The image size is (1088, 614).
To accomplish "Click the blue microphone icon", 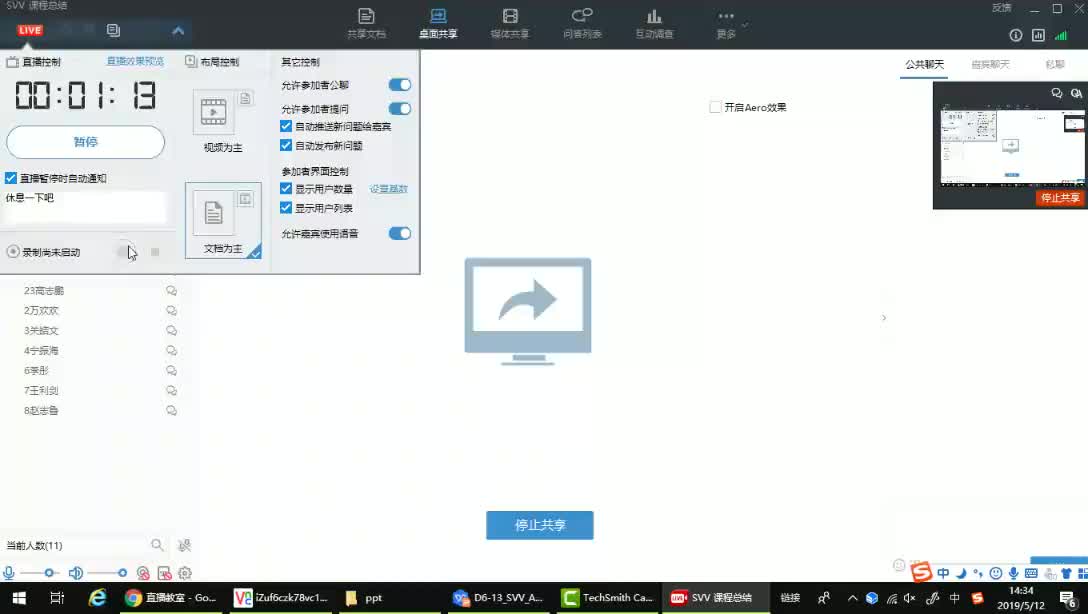I will point(9,573).
